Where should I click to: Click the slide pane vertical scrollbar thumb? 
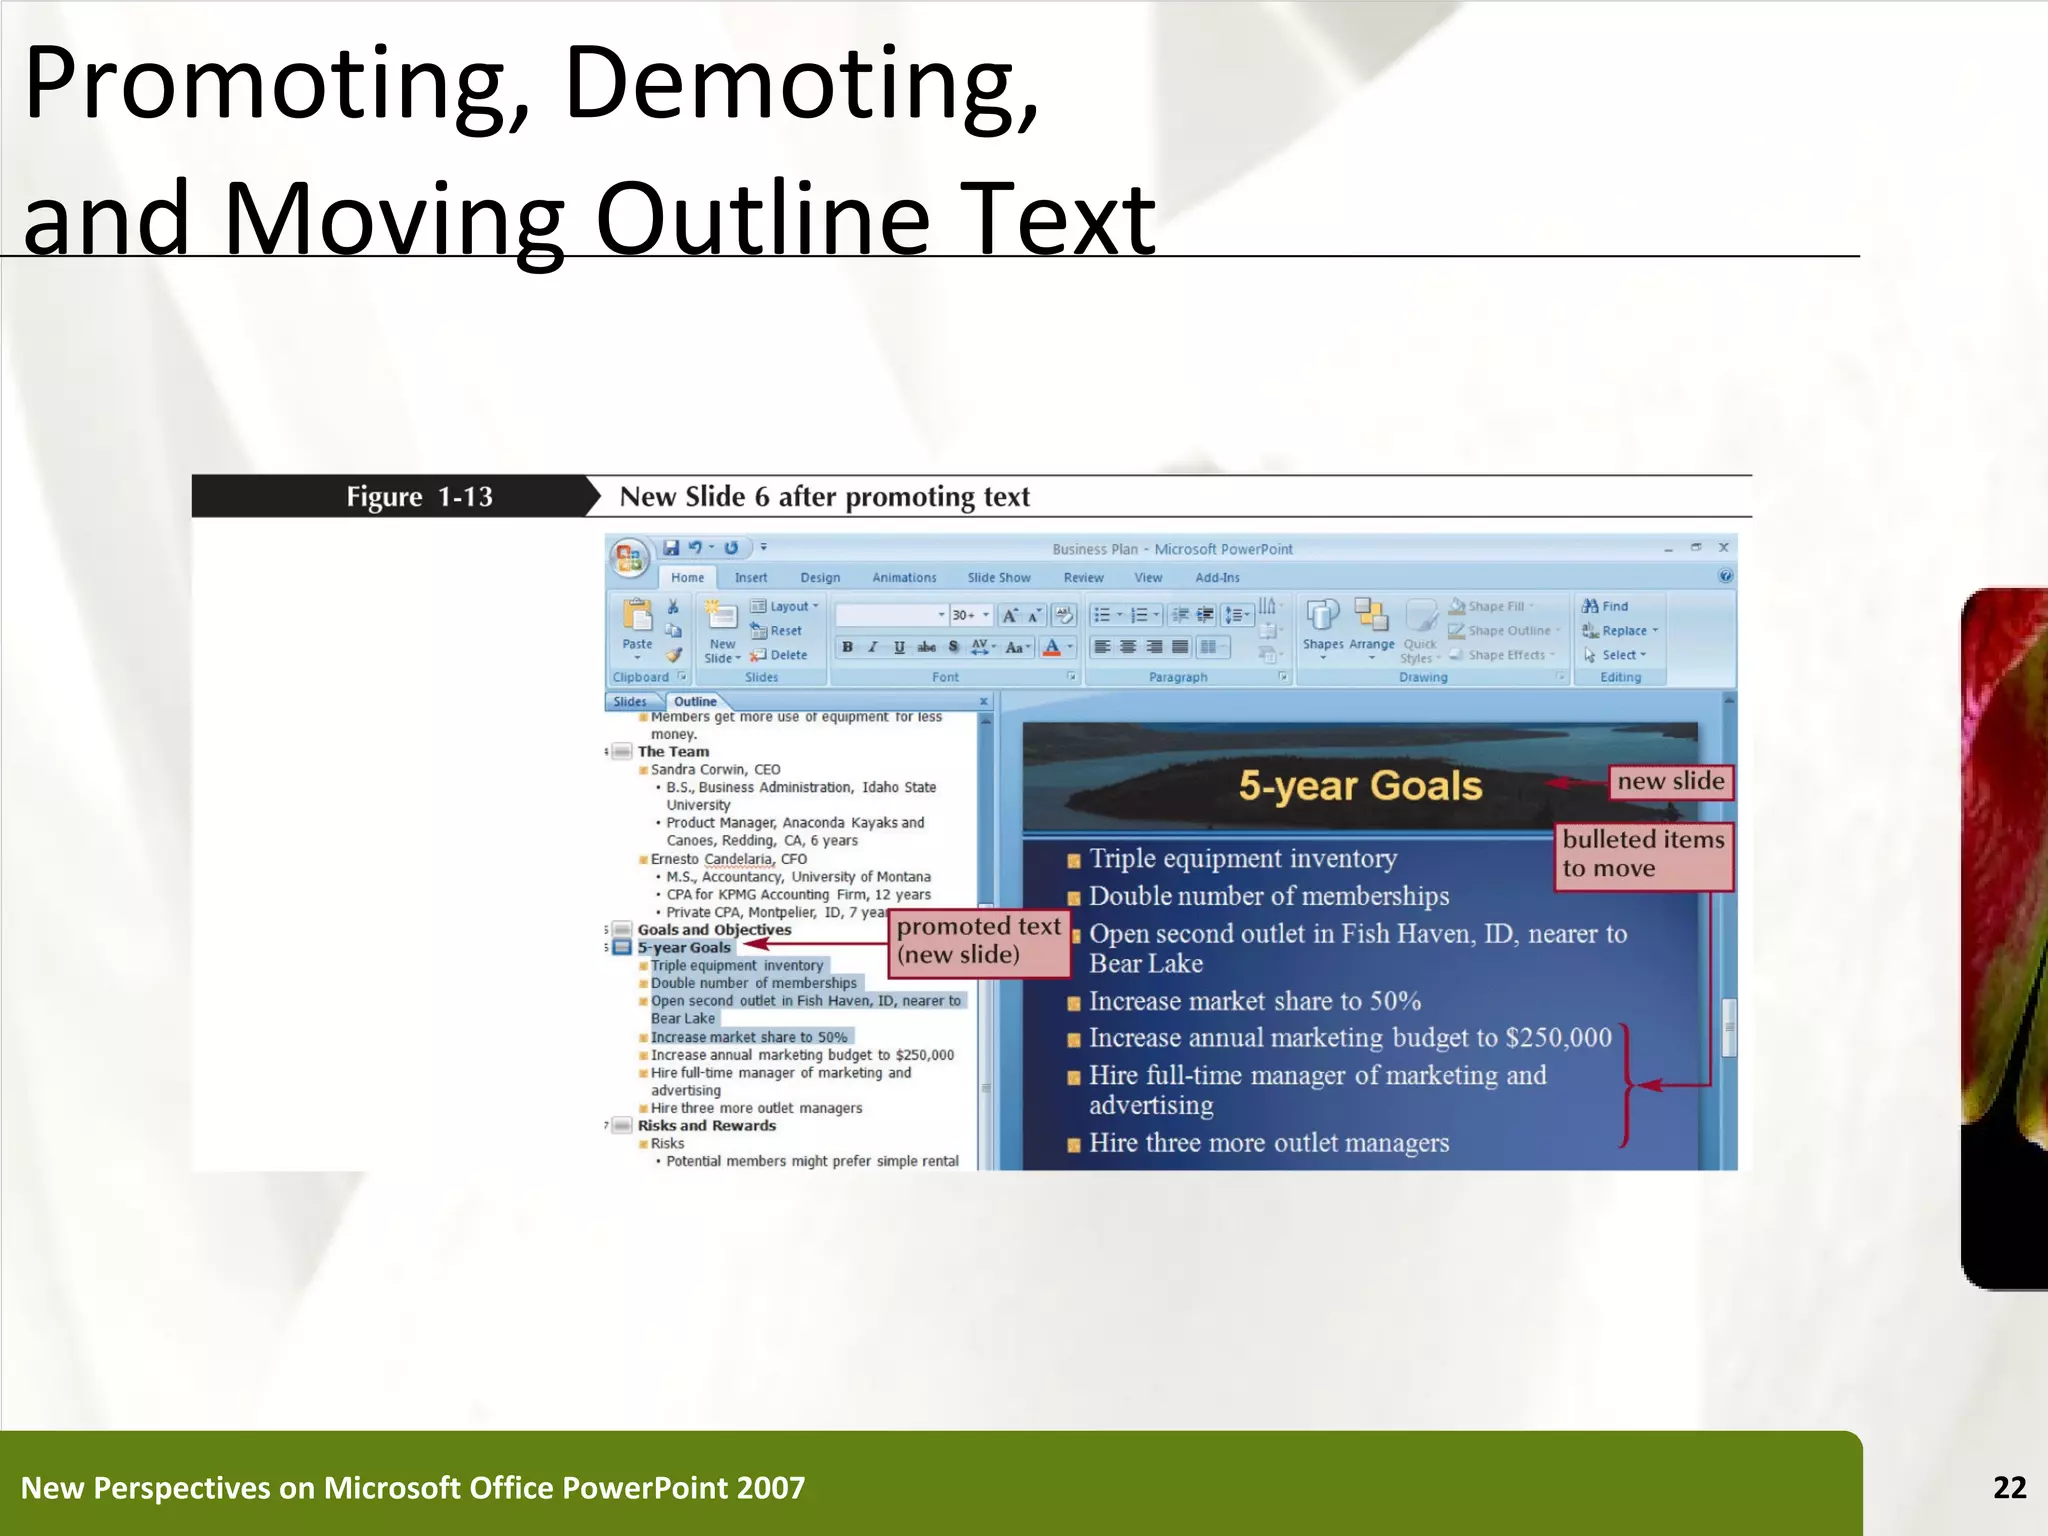coord(1729,1028)
